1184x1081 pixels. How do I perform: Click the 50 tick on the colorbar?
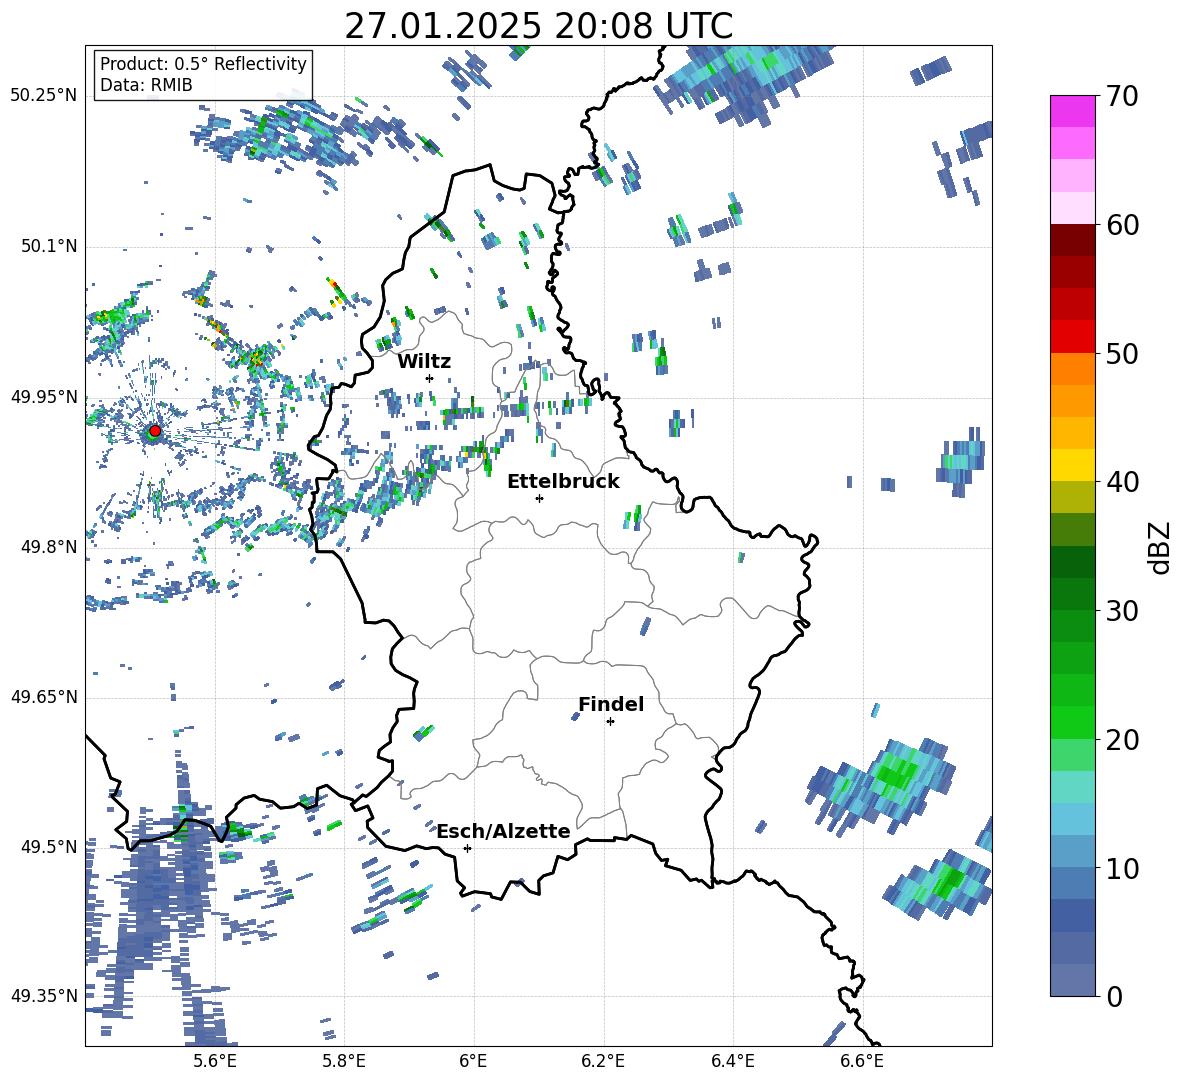click(x=1122, y=353)
